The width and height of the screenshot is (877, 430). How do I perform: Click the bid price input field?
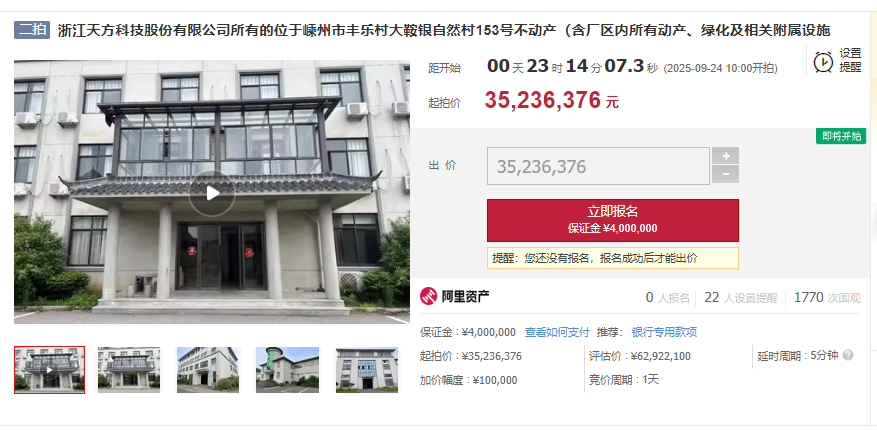598,166
